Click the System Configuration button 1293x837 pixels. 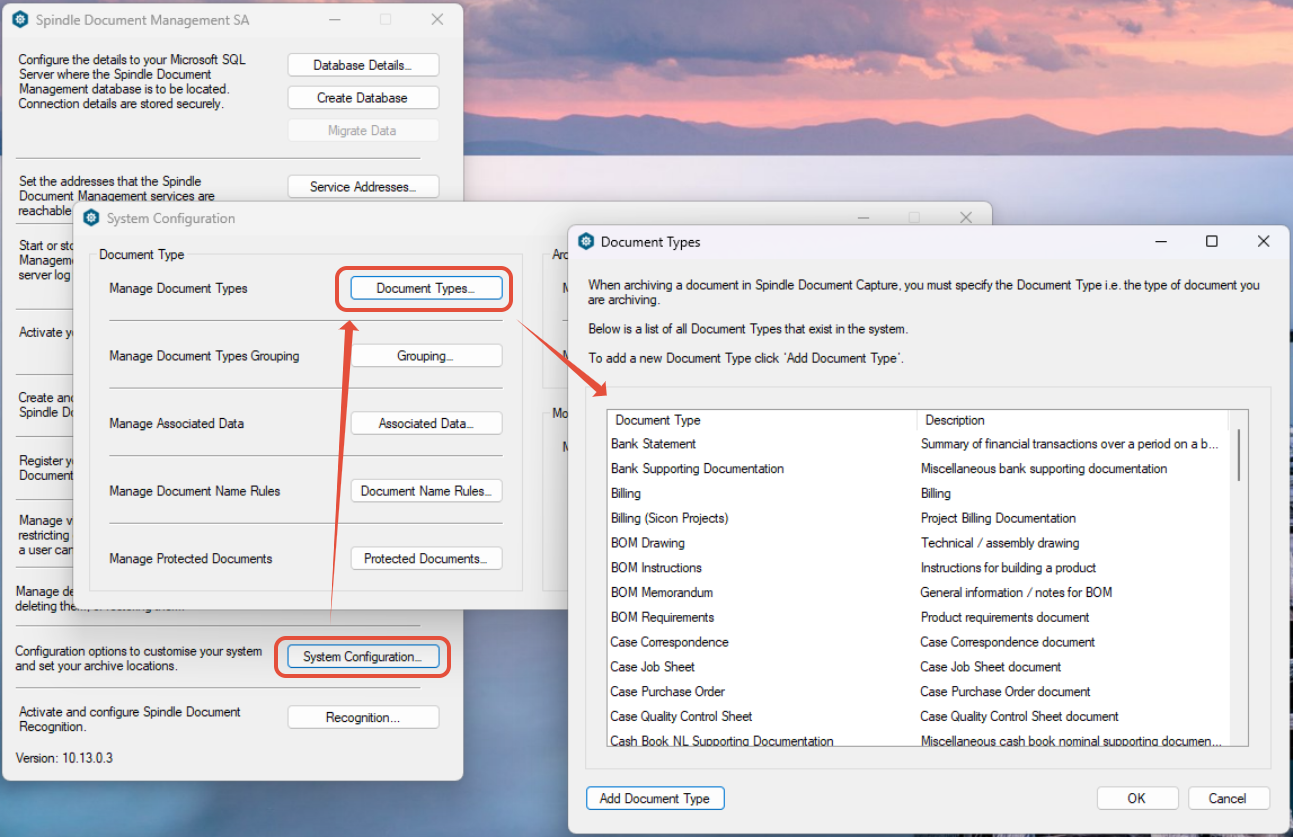coord(363,657)
